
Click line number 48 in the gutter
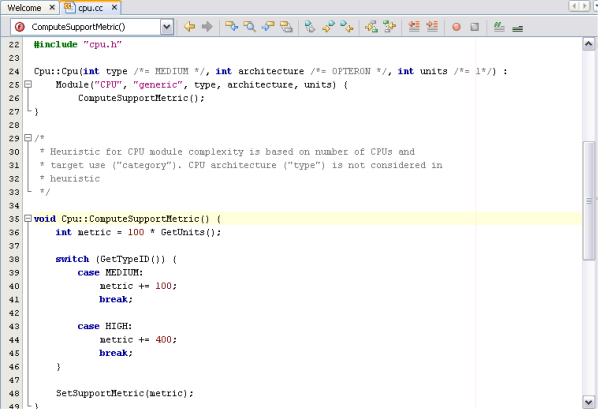(x=14, y=393)
